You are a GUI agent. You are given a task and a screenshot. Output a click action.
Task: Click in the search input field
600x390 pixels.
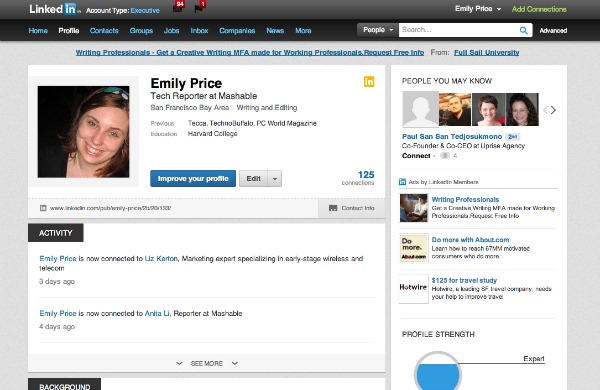[458, 30]
